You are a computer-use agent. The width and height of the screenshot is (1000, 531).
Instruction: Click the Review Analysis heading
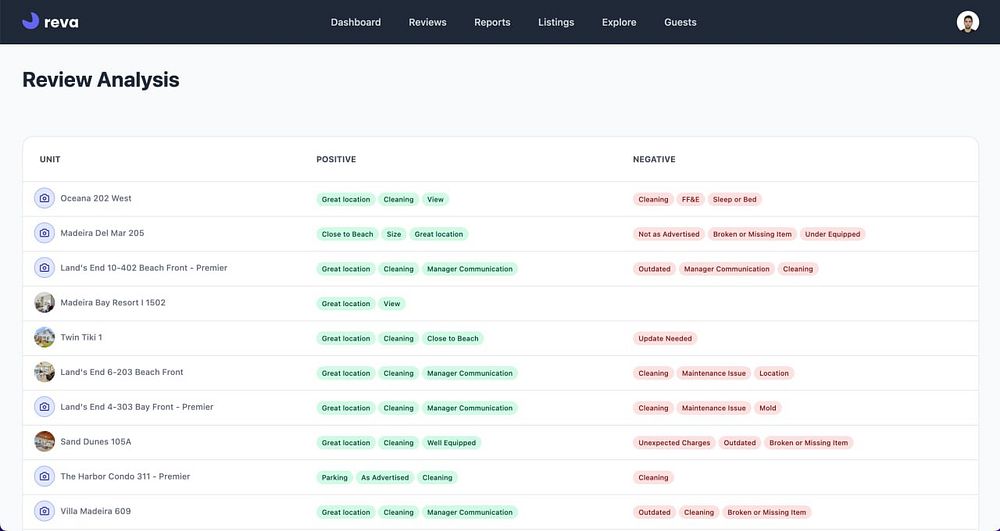point(101,80)
